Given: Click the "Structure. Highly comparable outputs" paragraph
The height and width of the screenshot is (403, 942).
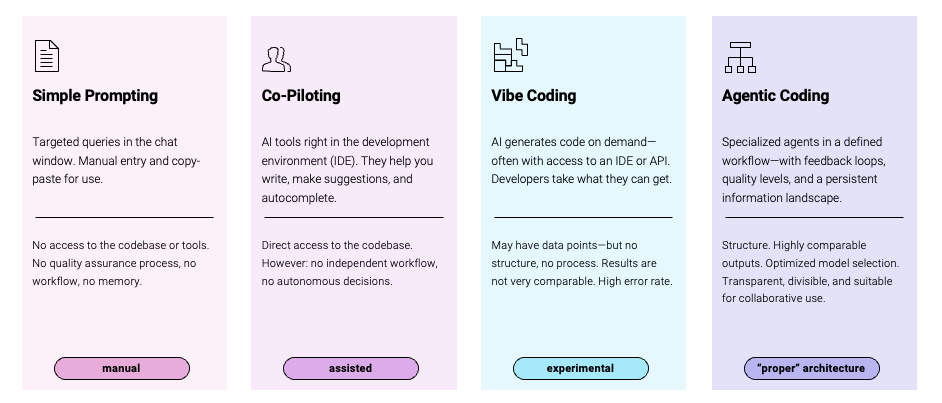Looking at the screenshot, I should pos(810,271).
